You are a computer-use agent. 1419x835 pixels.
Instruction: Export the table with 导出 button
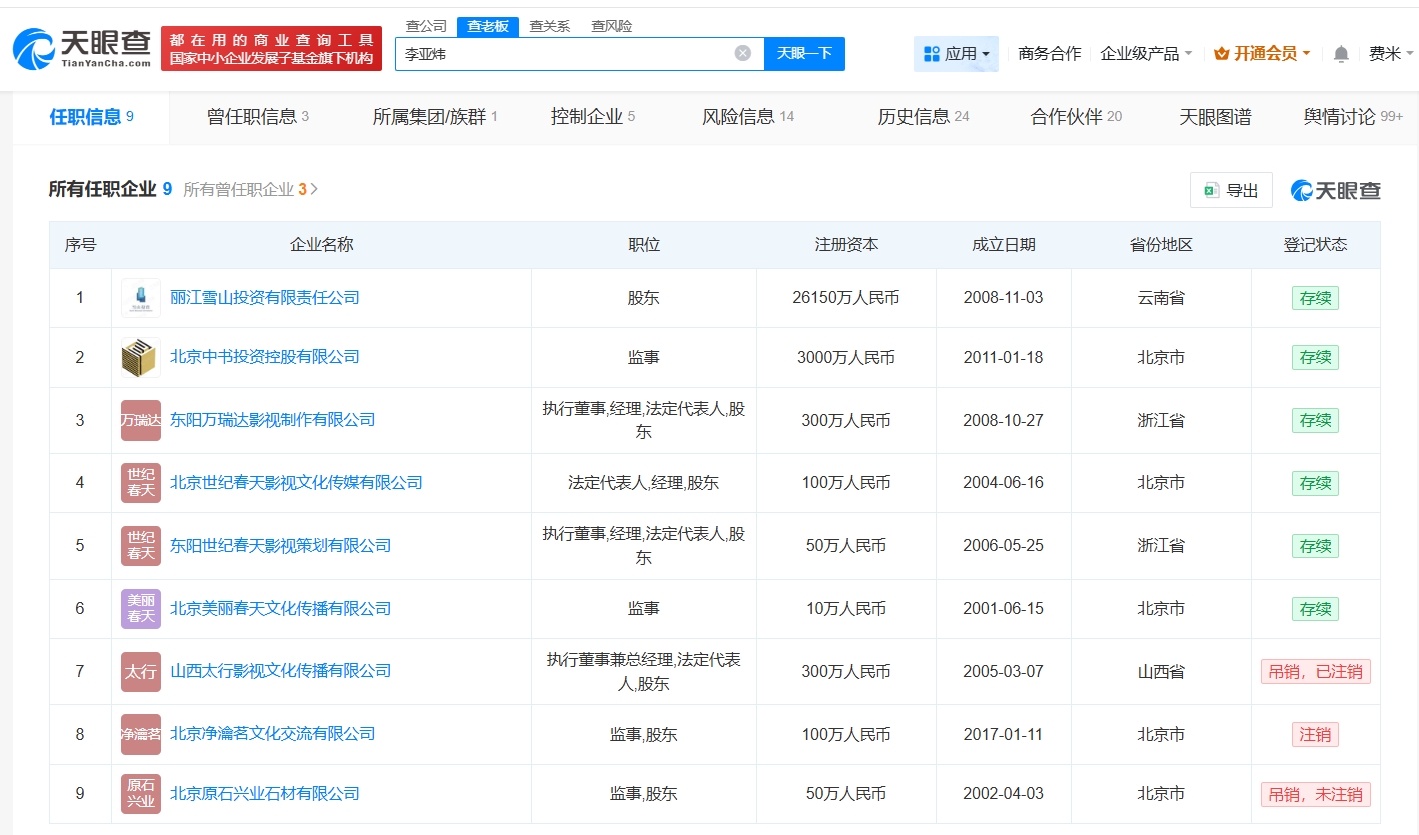(1231, 190)
